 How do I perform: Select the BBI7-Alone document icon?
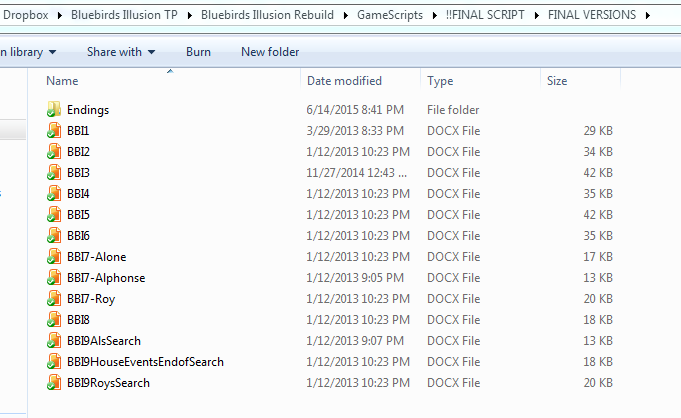(x=54, y=256)
